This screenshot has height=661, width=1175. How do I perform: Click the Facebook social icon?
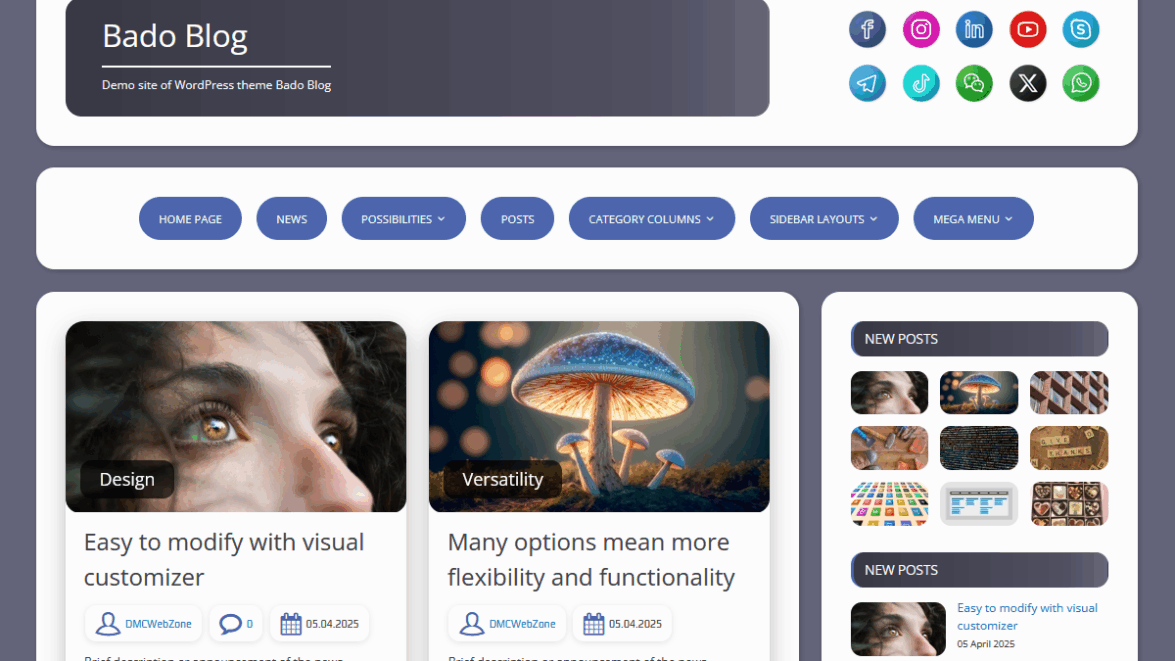point(867,29)
